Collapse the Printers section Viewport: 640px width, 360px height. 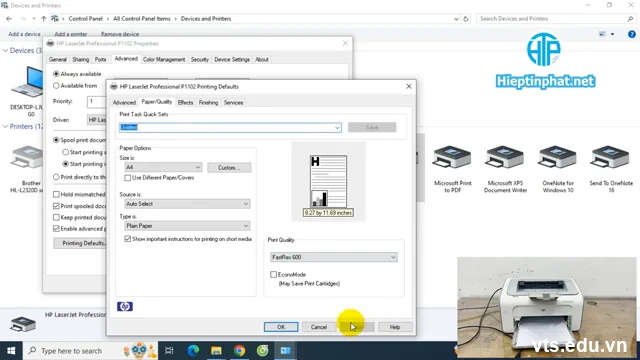click(5, 127)
